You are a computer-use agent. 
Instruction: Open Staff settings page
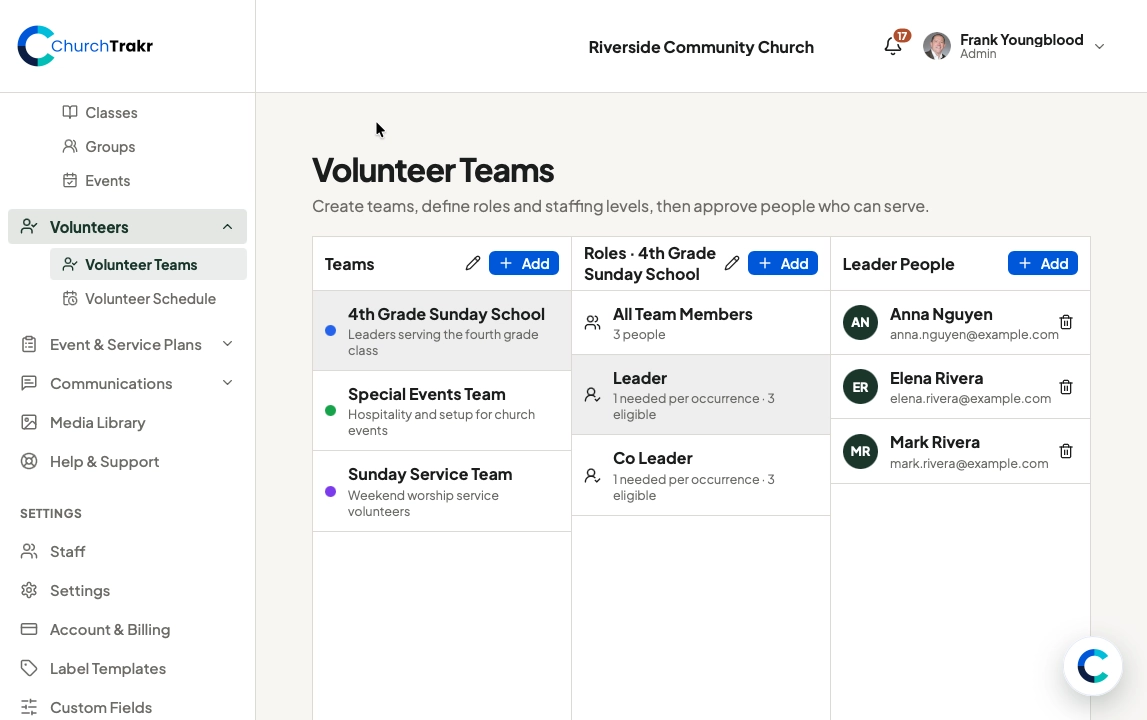(x=67, y=552)
